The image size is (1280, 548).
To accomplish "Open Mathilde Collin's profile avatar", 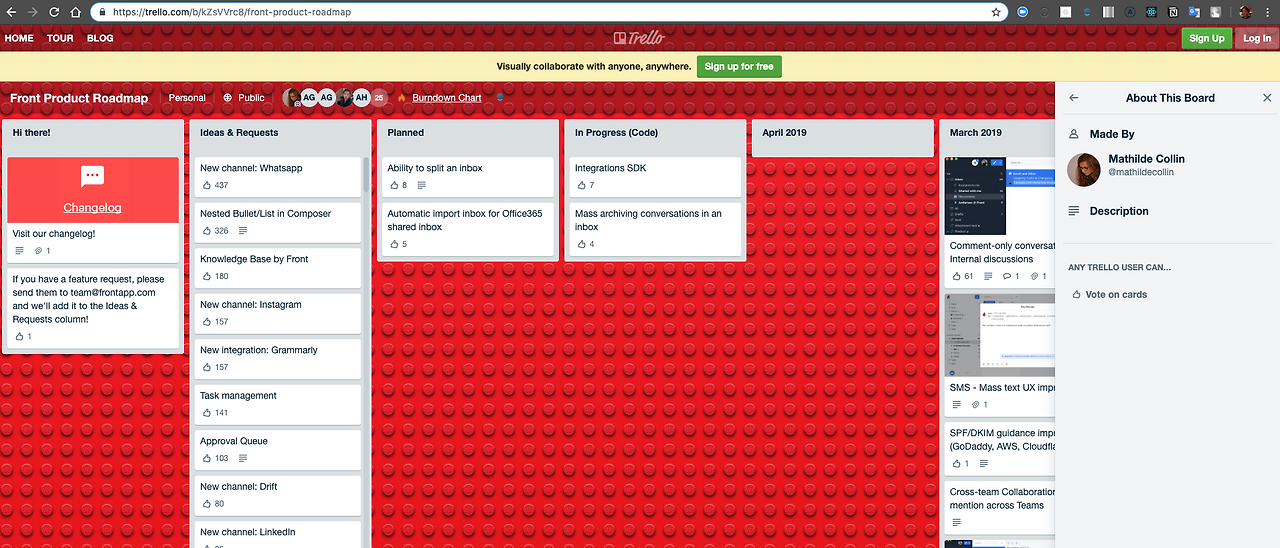I will (1084, 170).
